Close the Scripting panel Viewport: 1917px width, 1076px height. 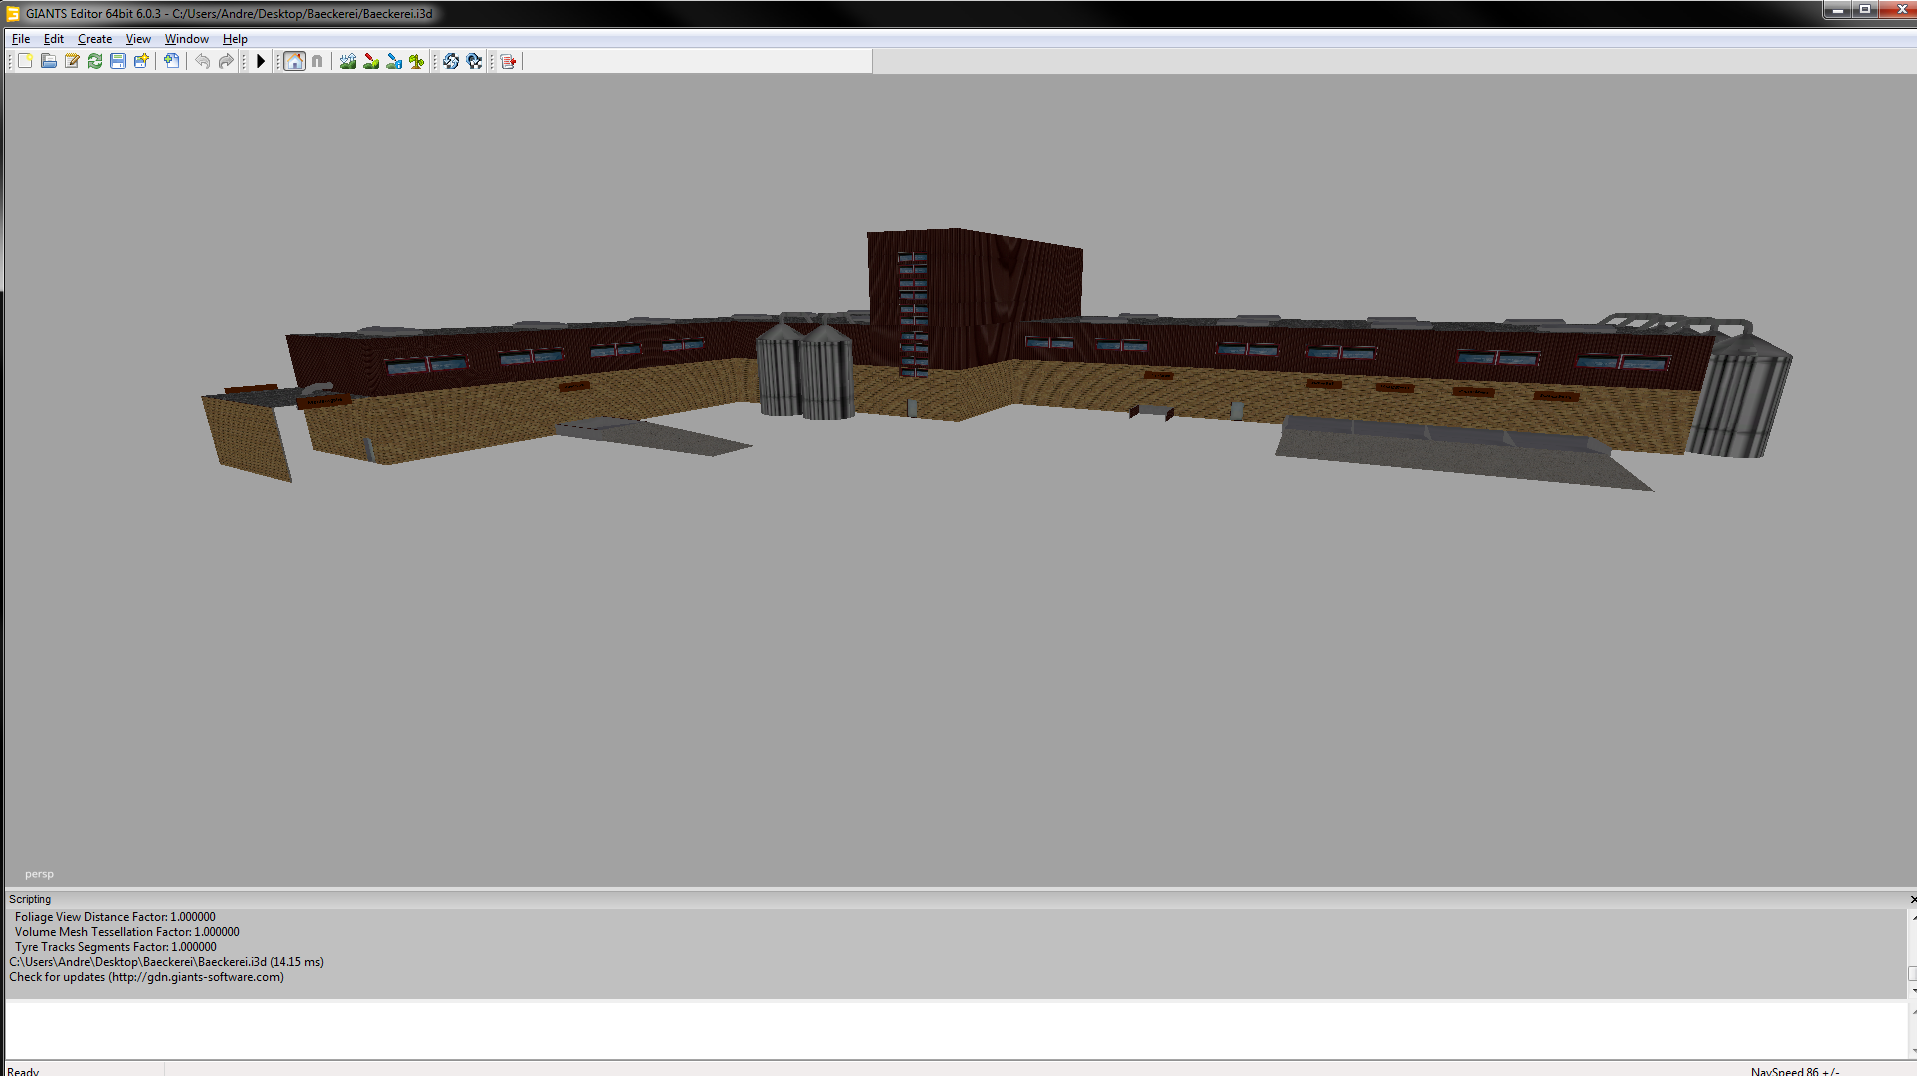(x=1911, y=899)
